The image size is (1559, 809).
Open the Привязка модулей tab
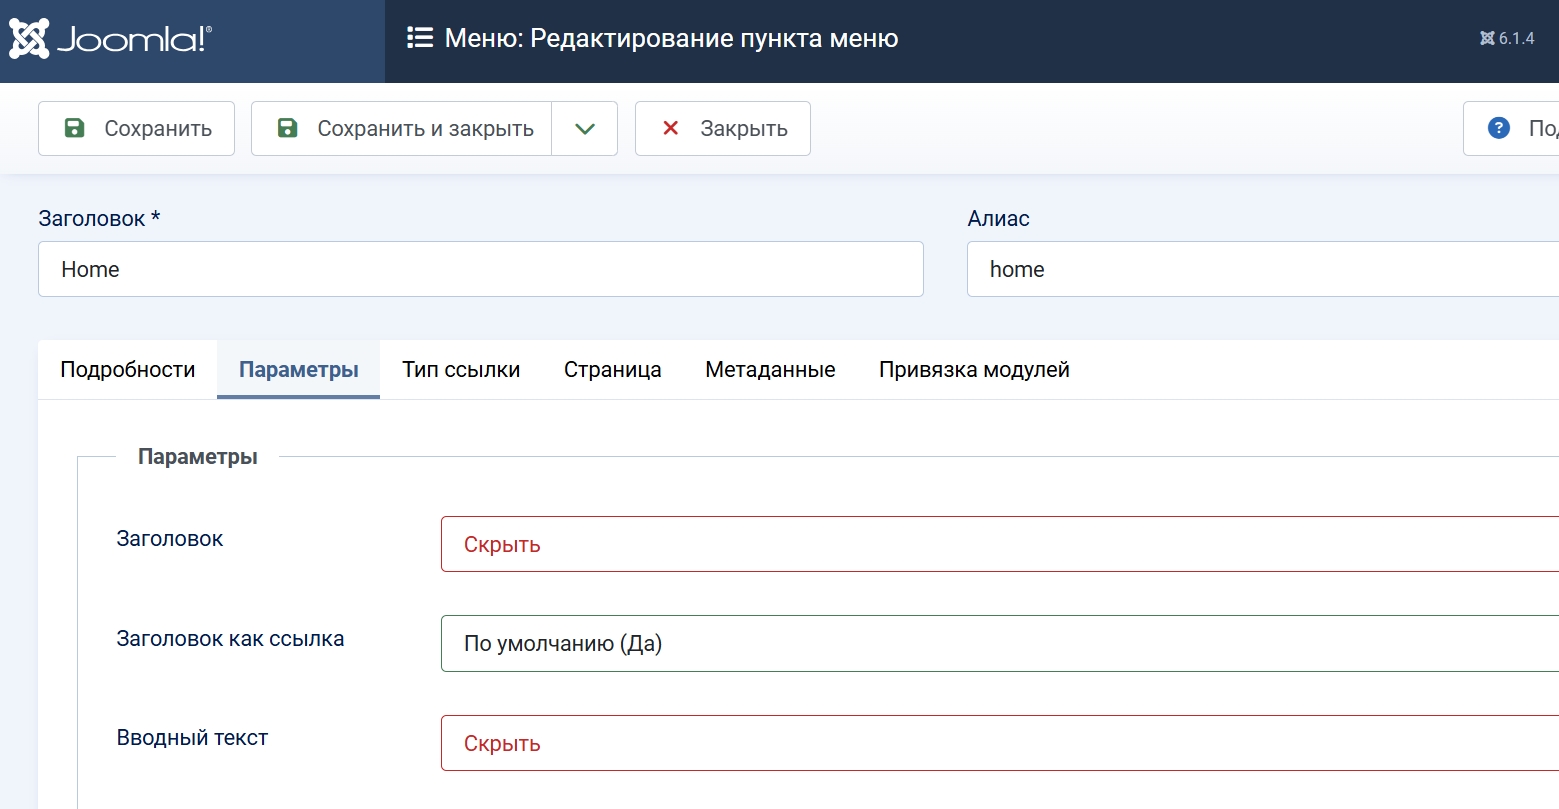point(974,369)
